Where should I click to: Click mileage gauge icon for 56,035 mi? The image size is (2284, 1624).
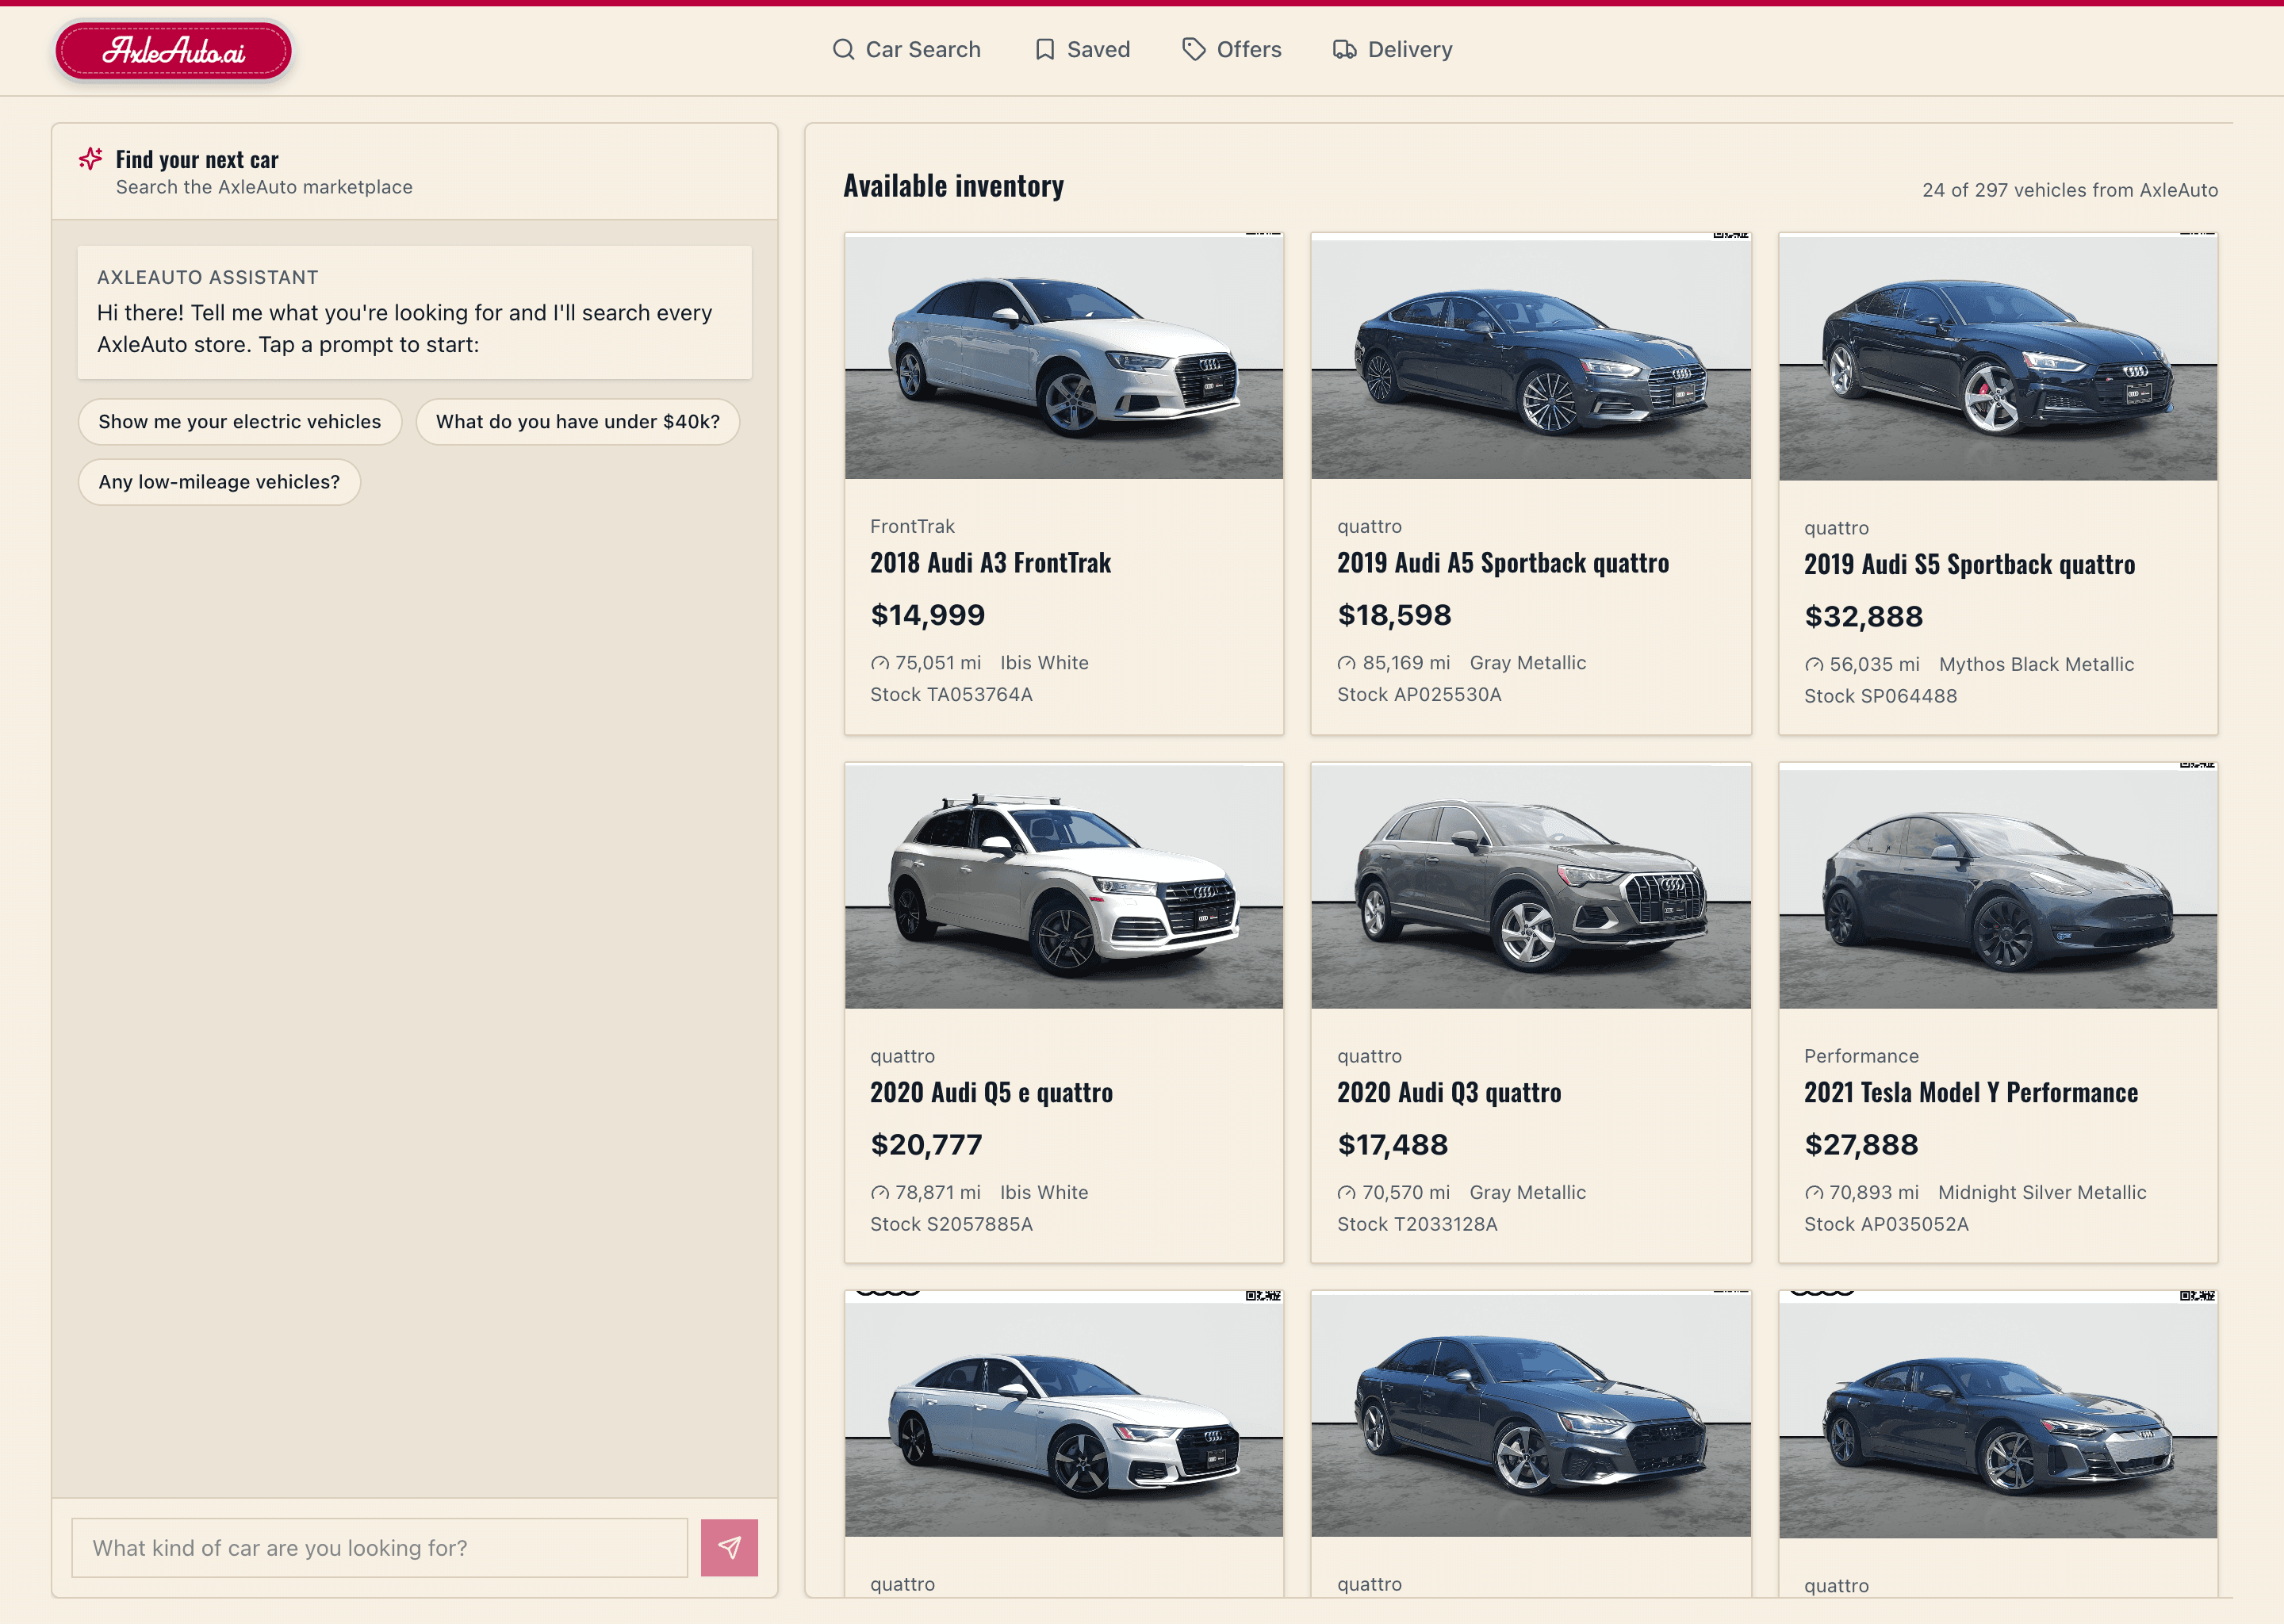click(x=1814, y=665)
